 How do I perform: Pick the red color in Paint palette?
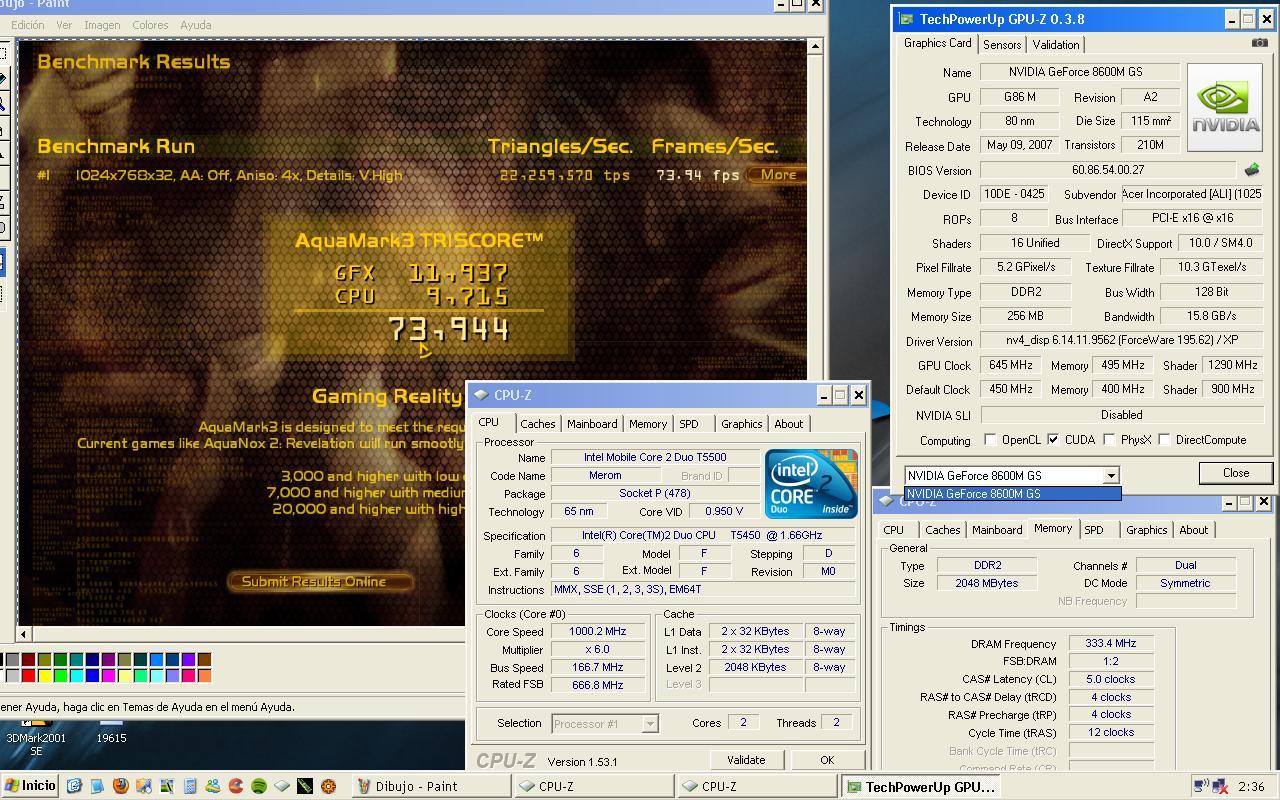(x=28, y=676)
